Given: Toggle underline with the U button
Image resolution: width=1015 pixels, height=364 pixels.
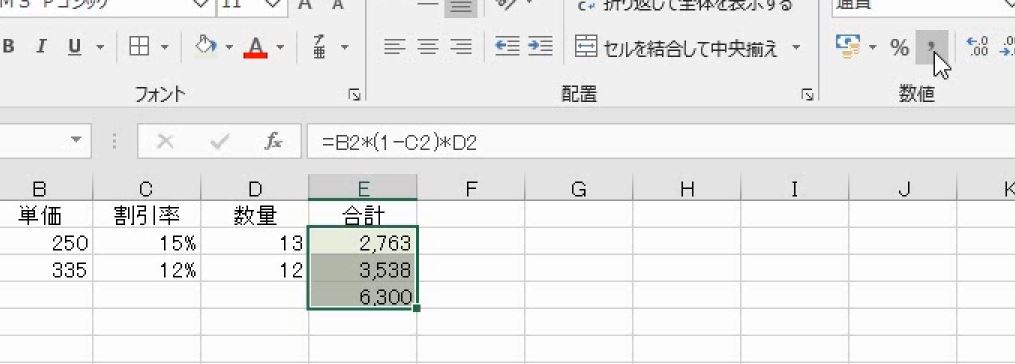Looking at the screenshot, I should coord(75,47).
